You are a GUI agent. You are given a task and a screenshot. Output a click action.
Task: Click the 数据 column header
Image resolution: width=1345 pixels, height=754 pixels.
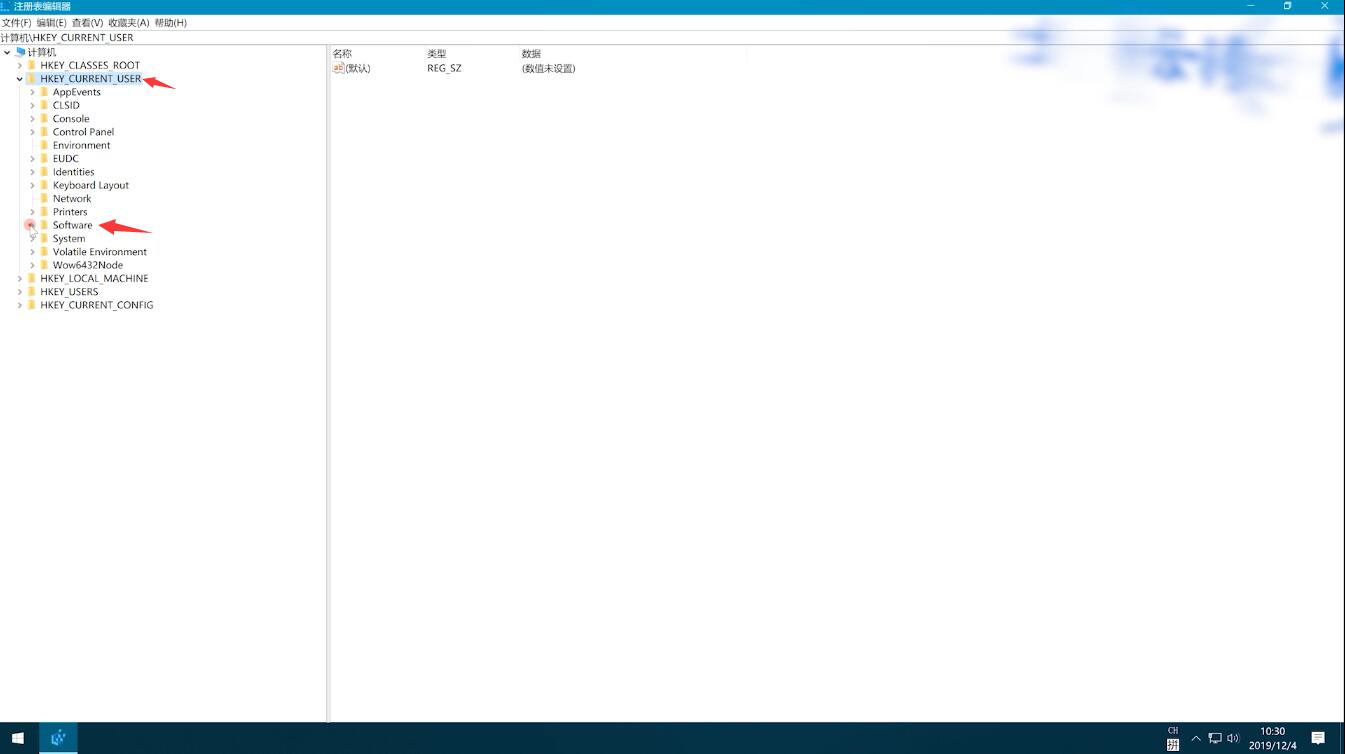(x=531, y=53)
